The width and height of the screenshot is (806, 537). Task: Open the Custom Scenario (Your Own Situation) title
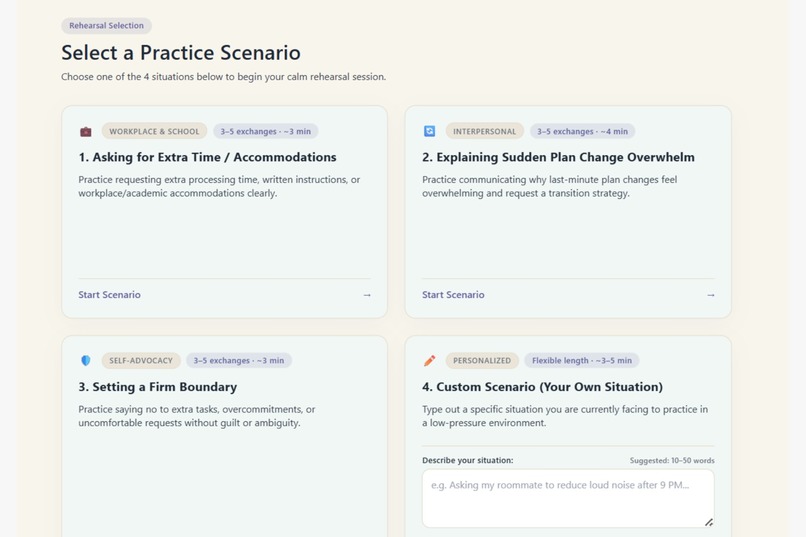click(542, 387)
